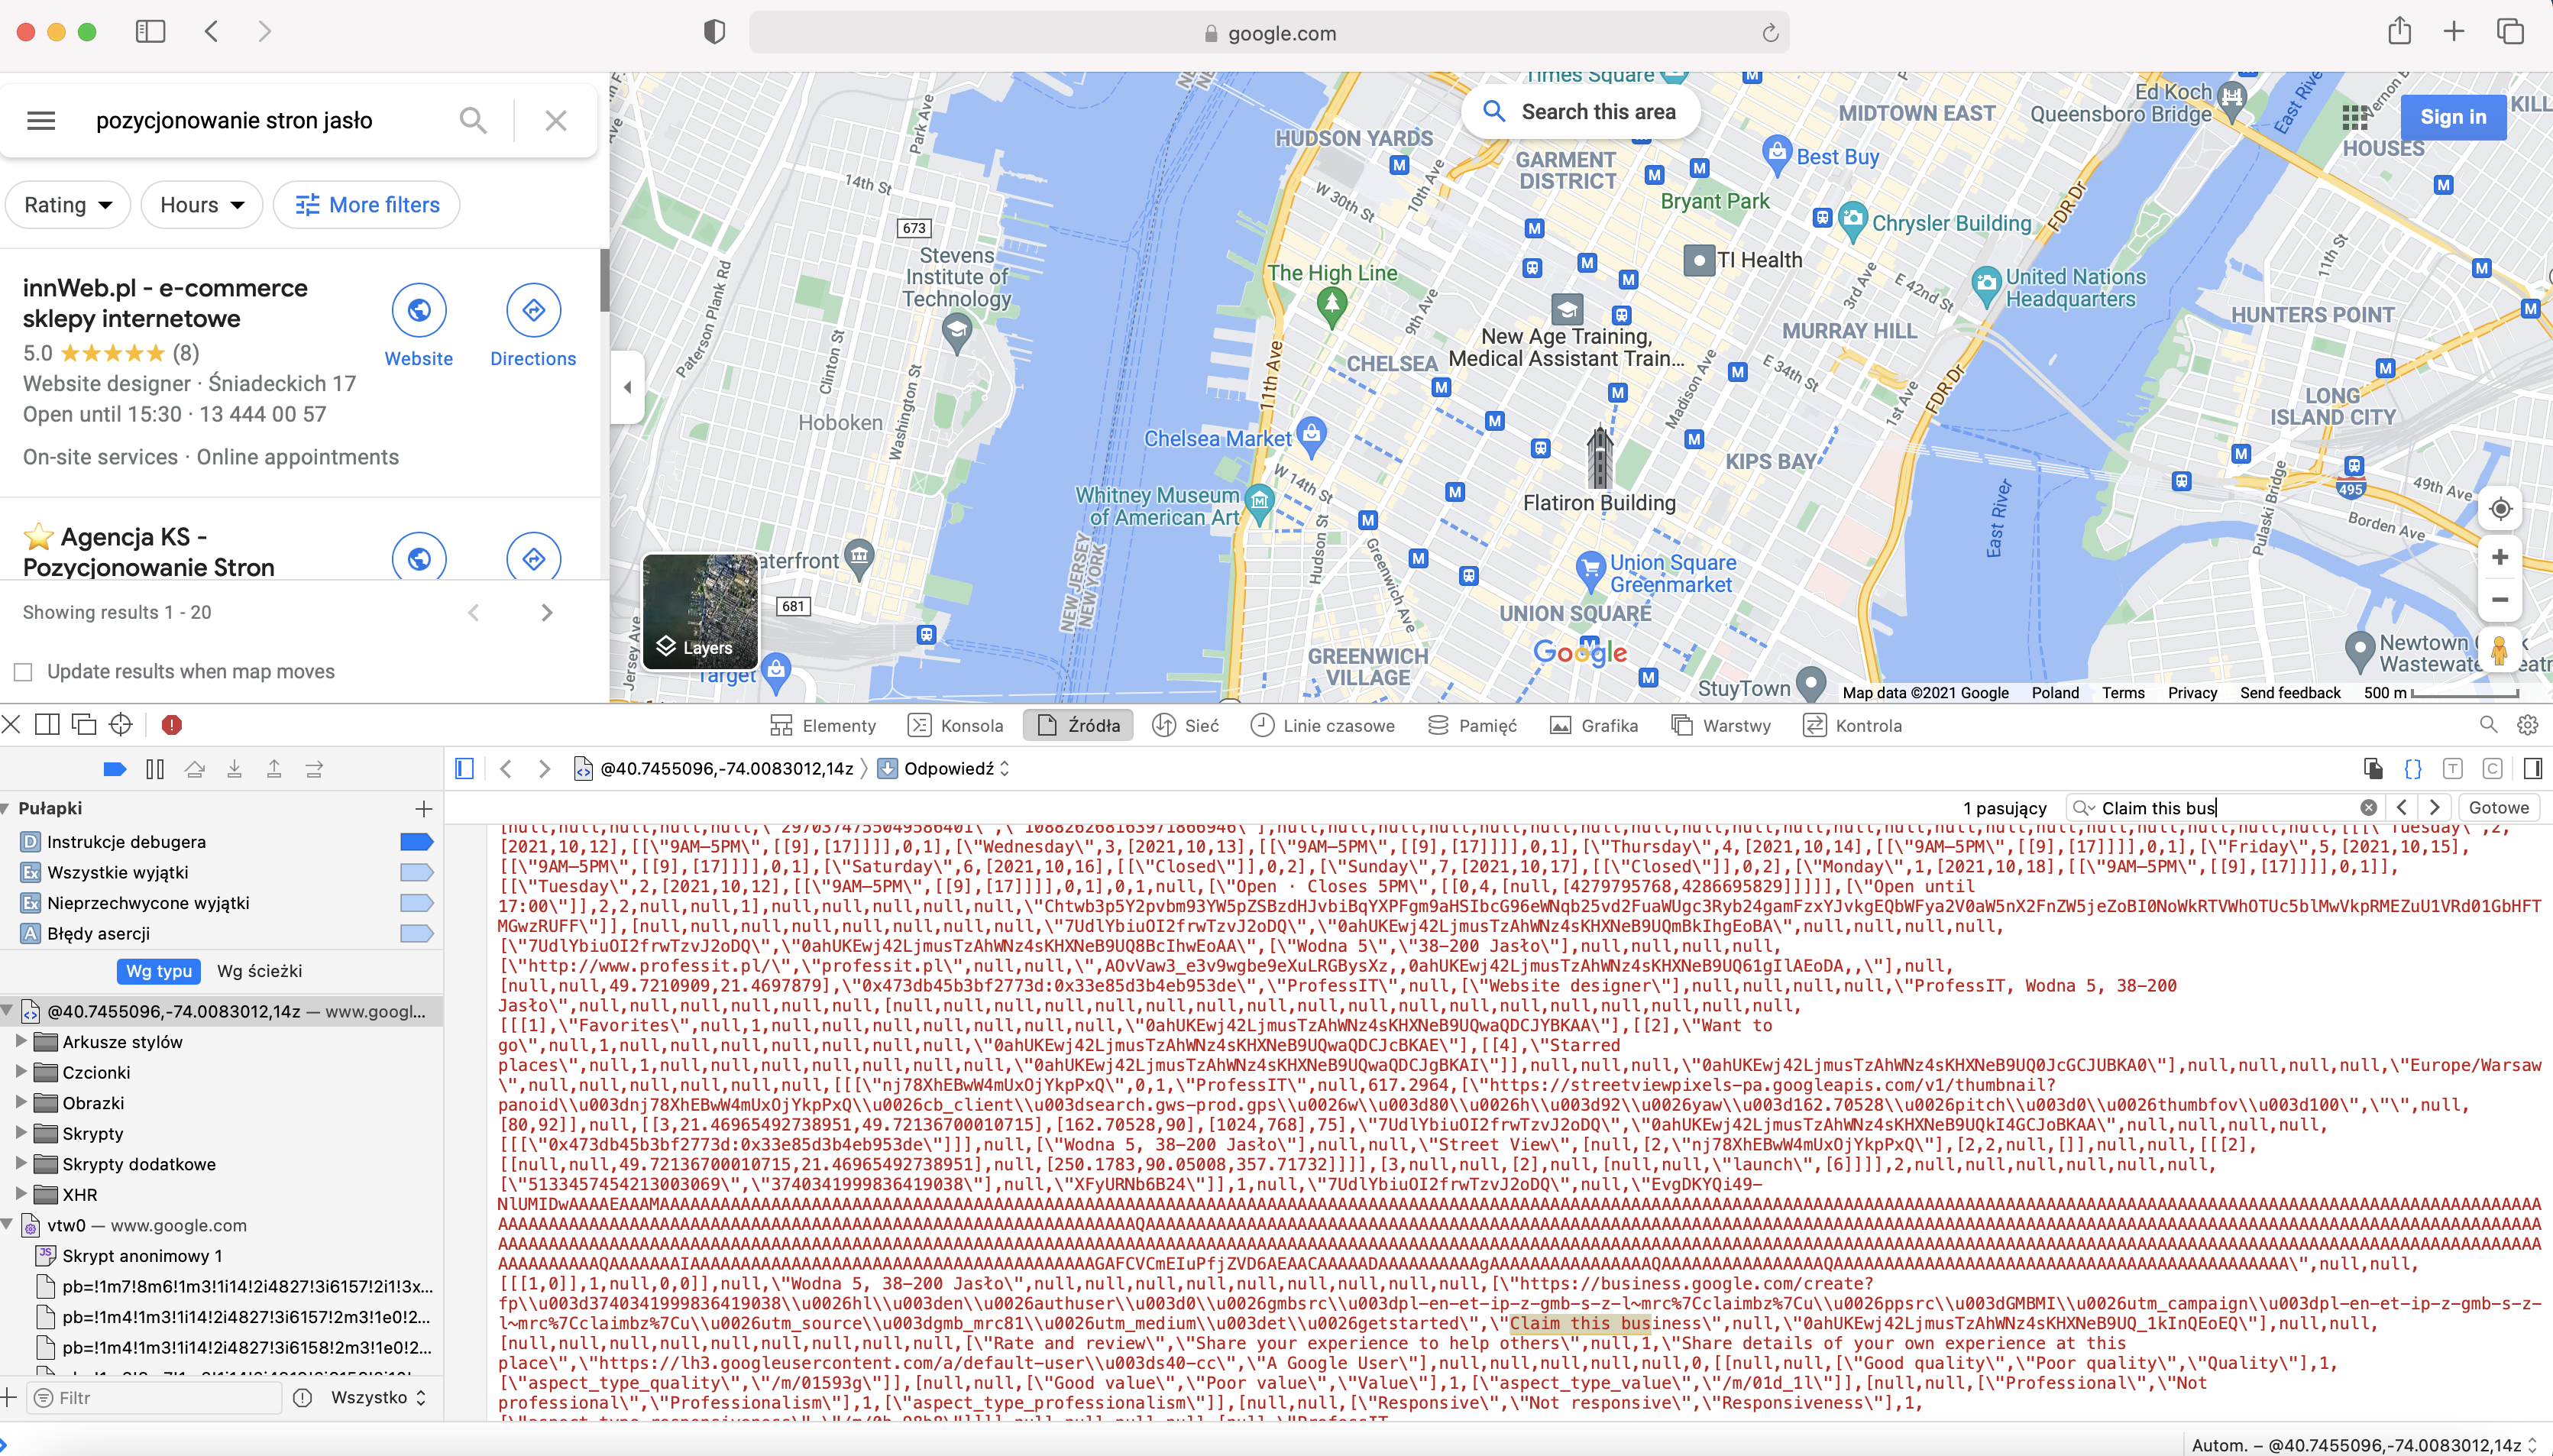This screenshot has height=1456, width=2553.
Task: Click Gotowe to finish search
Action: coord(2498,808)
